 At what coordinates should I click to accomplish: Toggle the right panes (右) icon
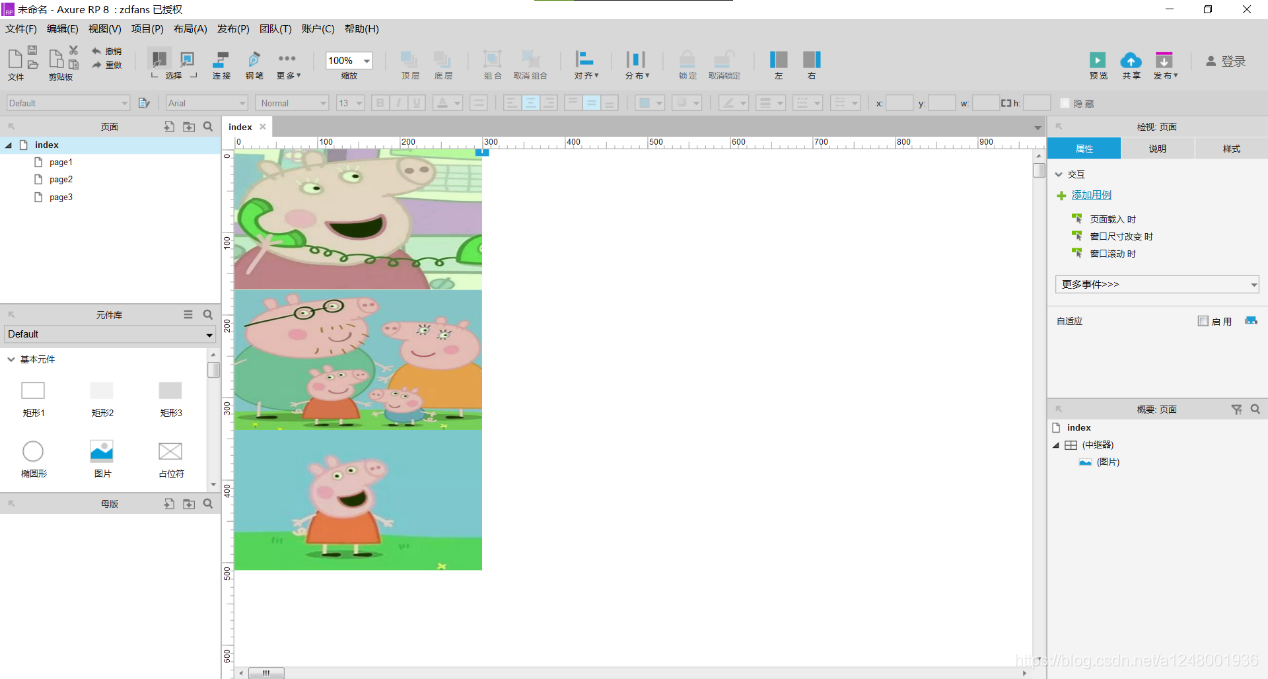click(812, 60)
